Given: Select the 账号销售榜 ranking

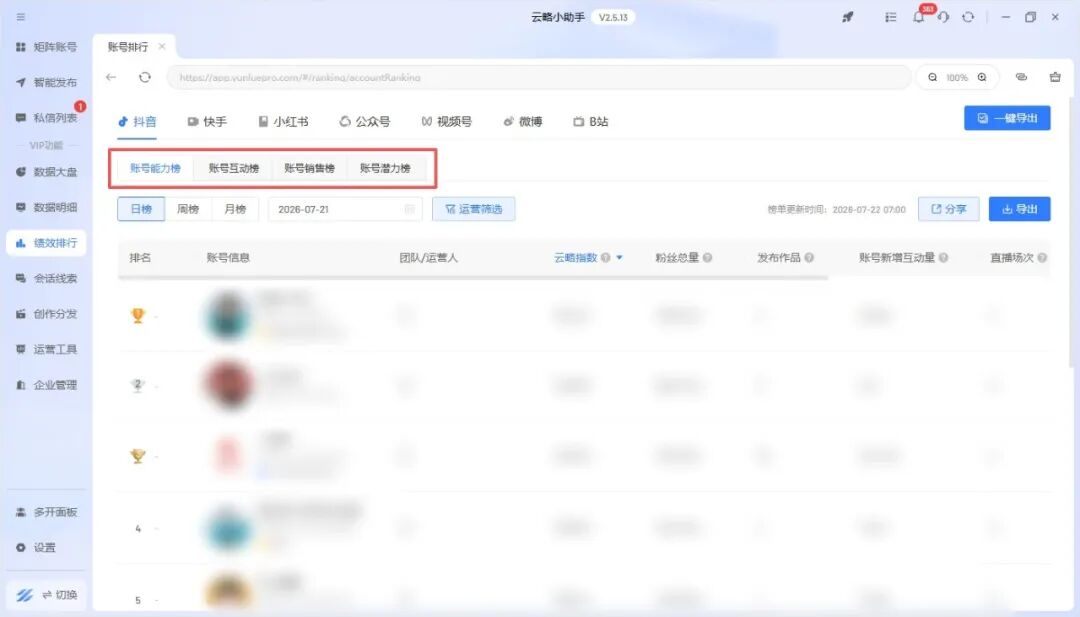Looking at the screenshot, I should 309,168.
